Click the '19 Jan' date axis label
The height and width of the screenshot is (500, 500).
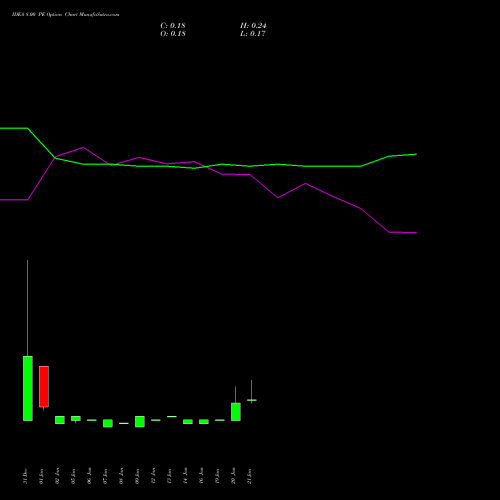[x=218, y=476]
